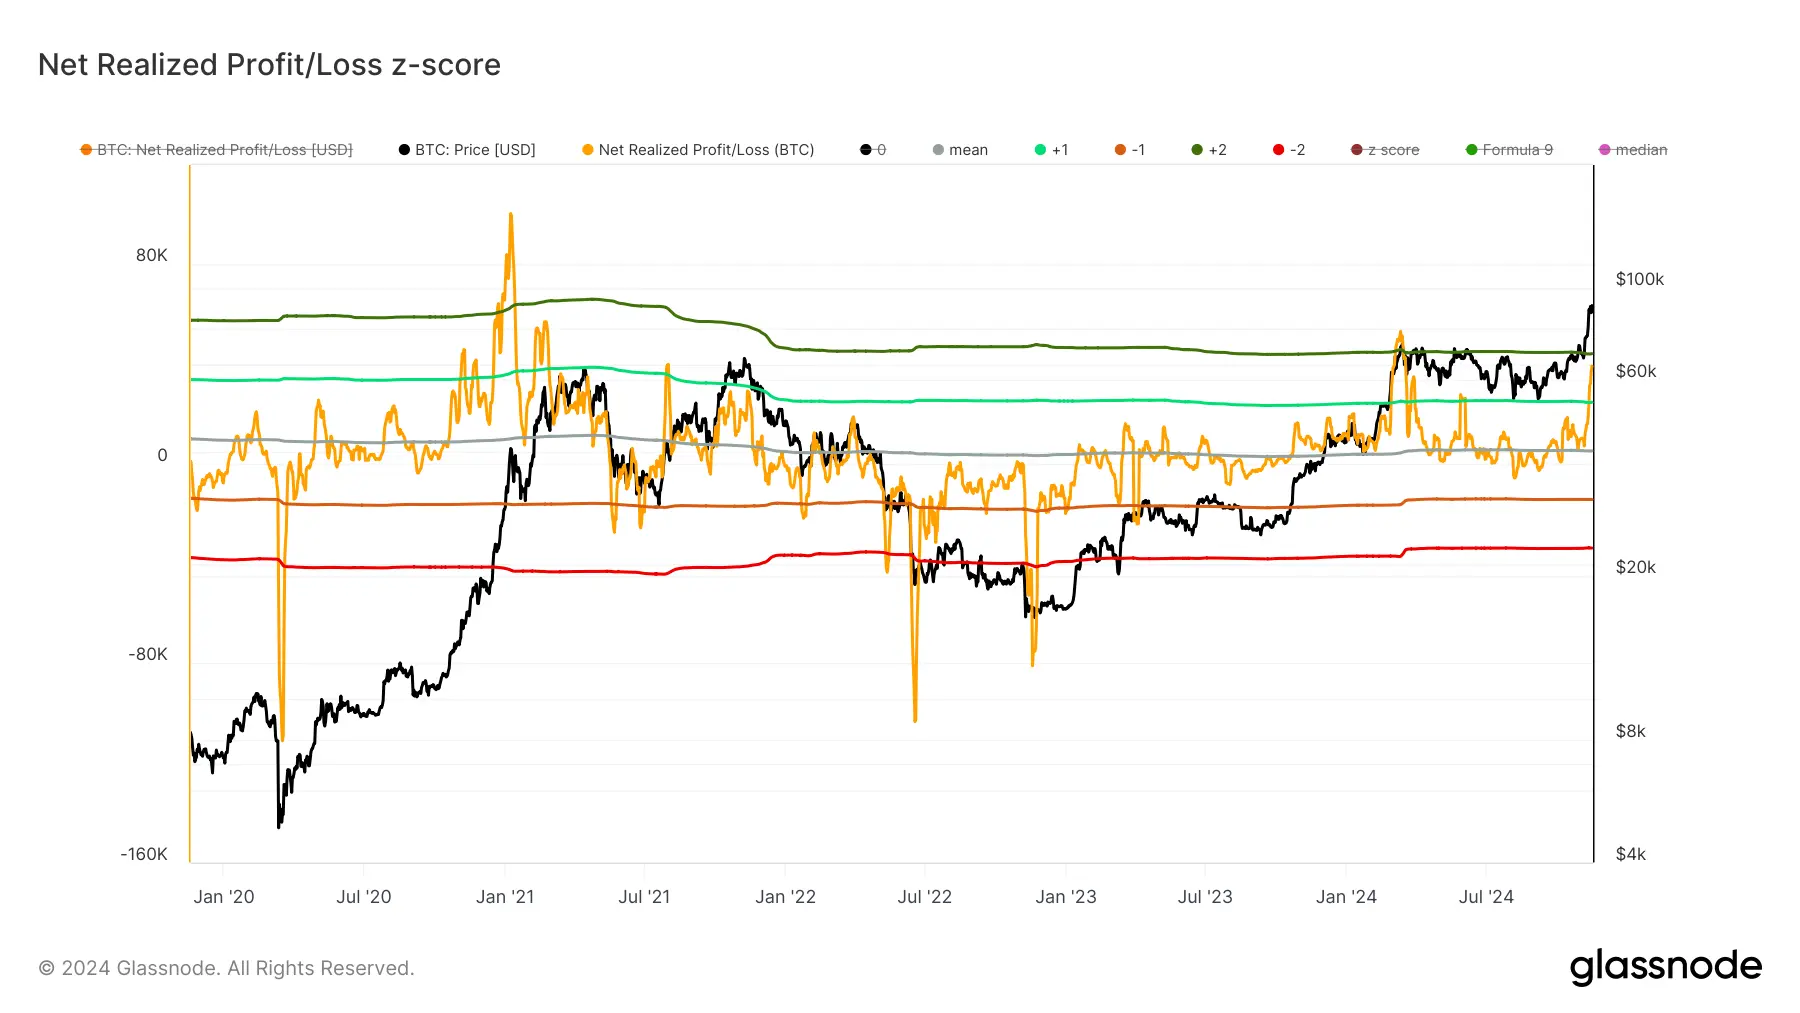This screenshot has height=1013, width=1800.
Task: Click the Jan '22 x-axis label
Action: pyautogui.click(x=786, y=897)
